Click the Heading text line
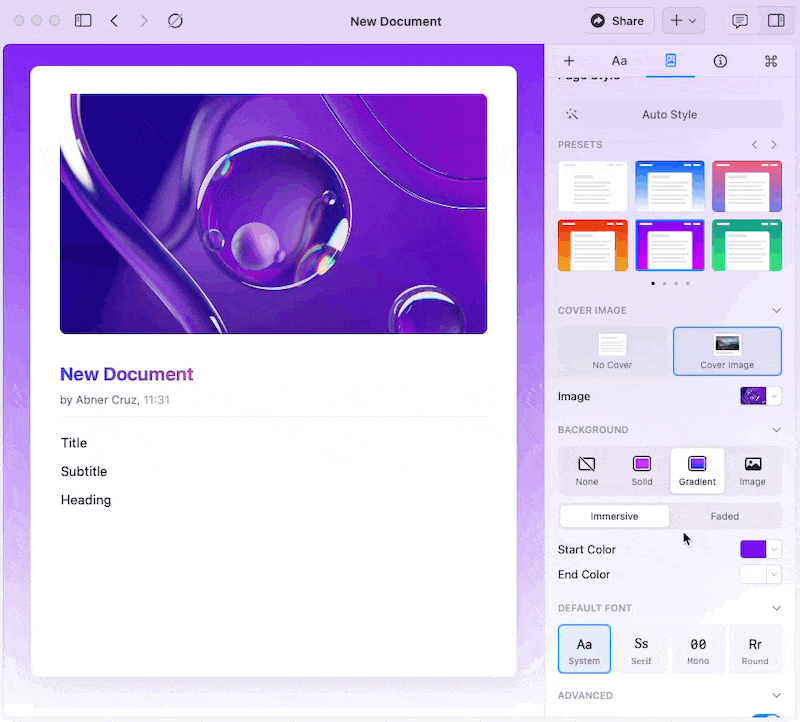Image resolution: width=800 pixels, height=722 pixels. pos(86,500)
